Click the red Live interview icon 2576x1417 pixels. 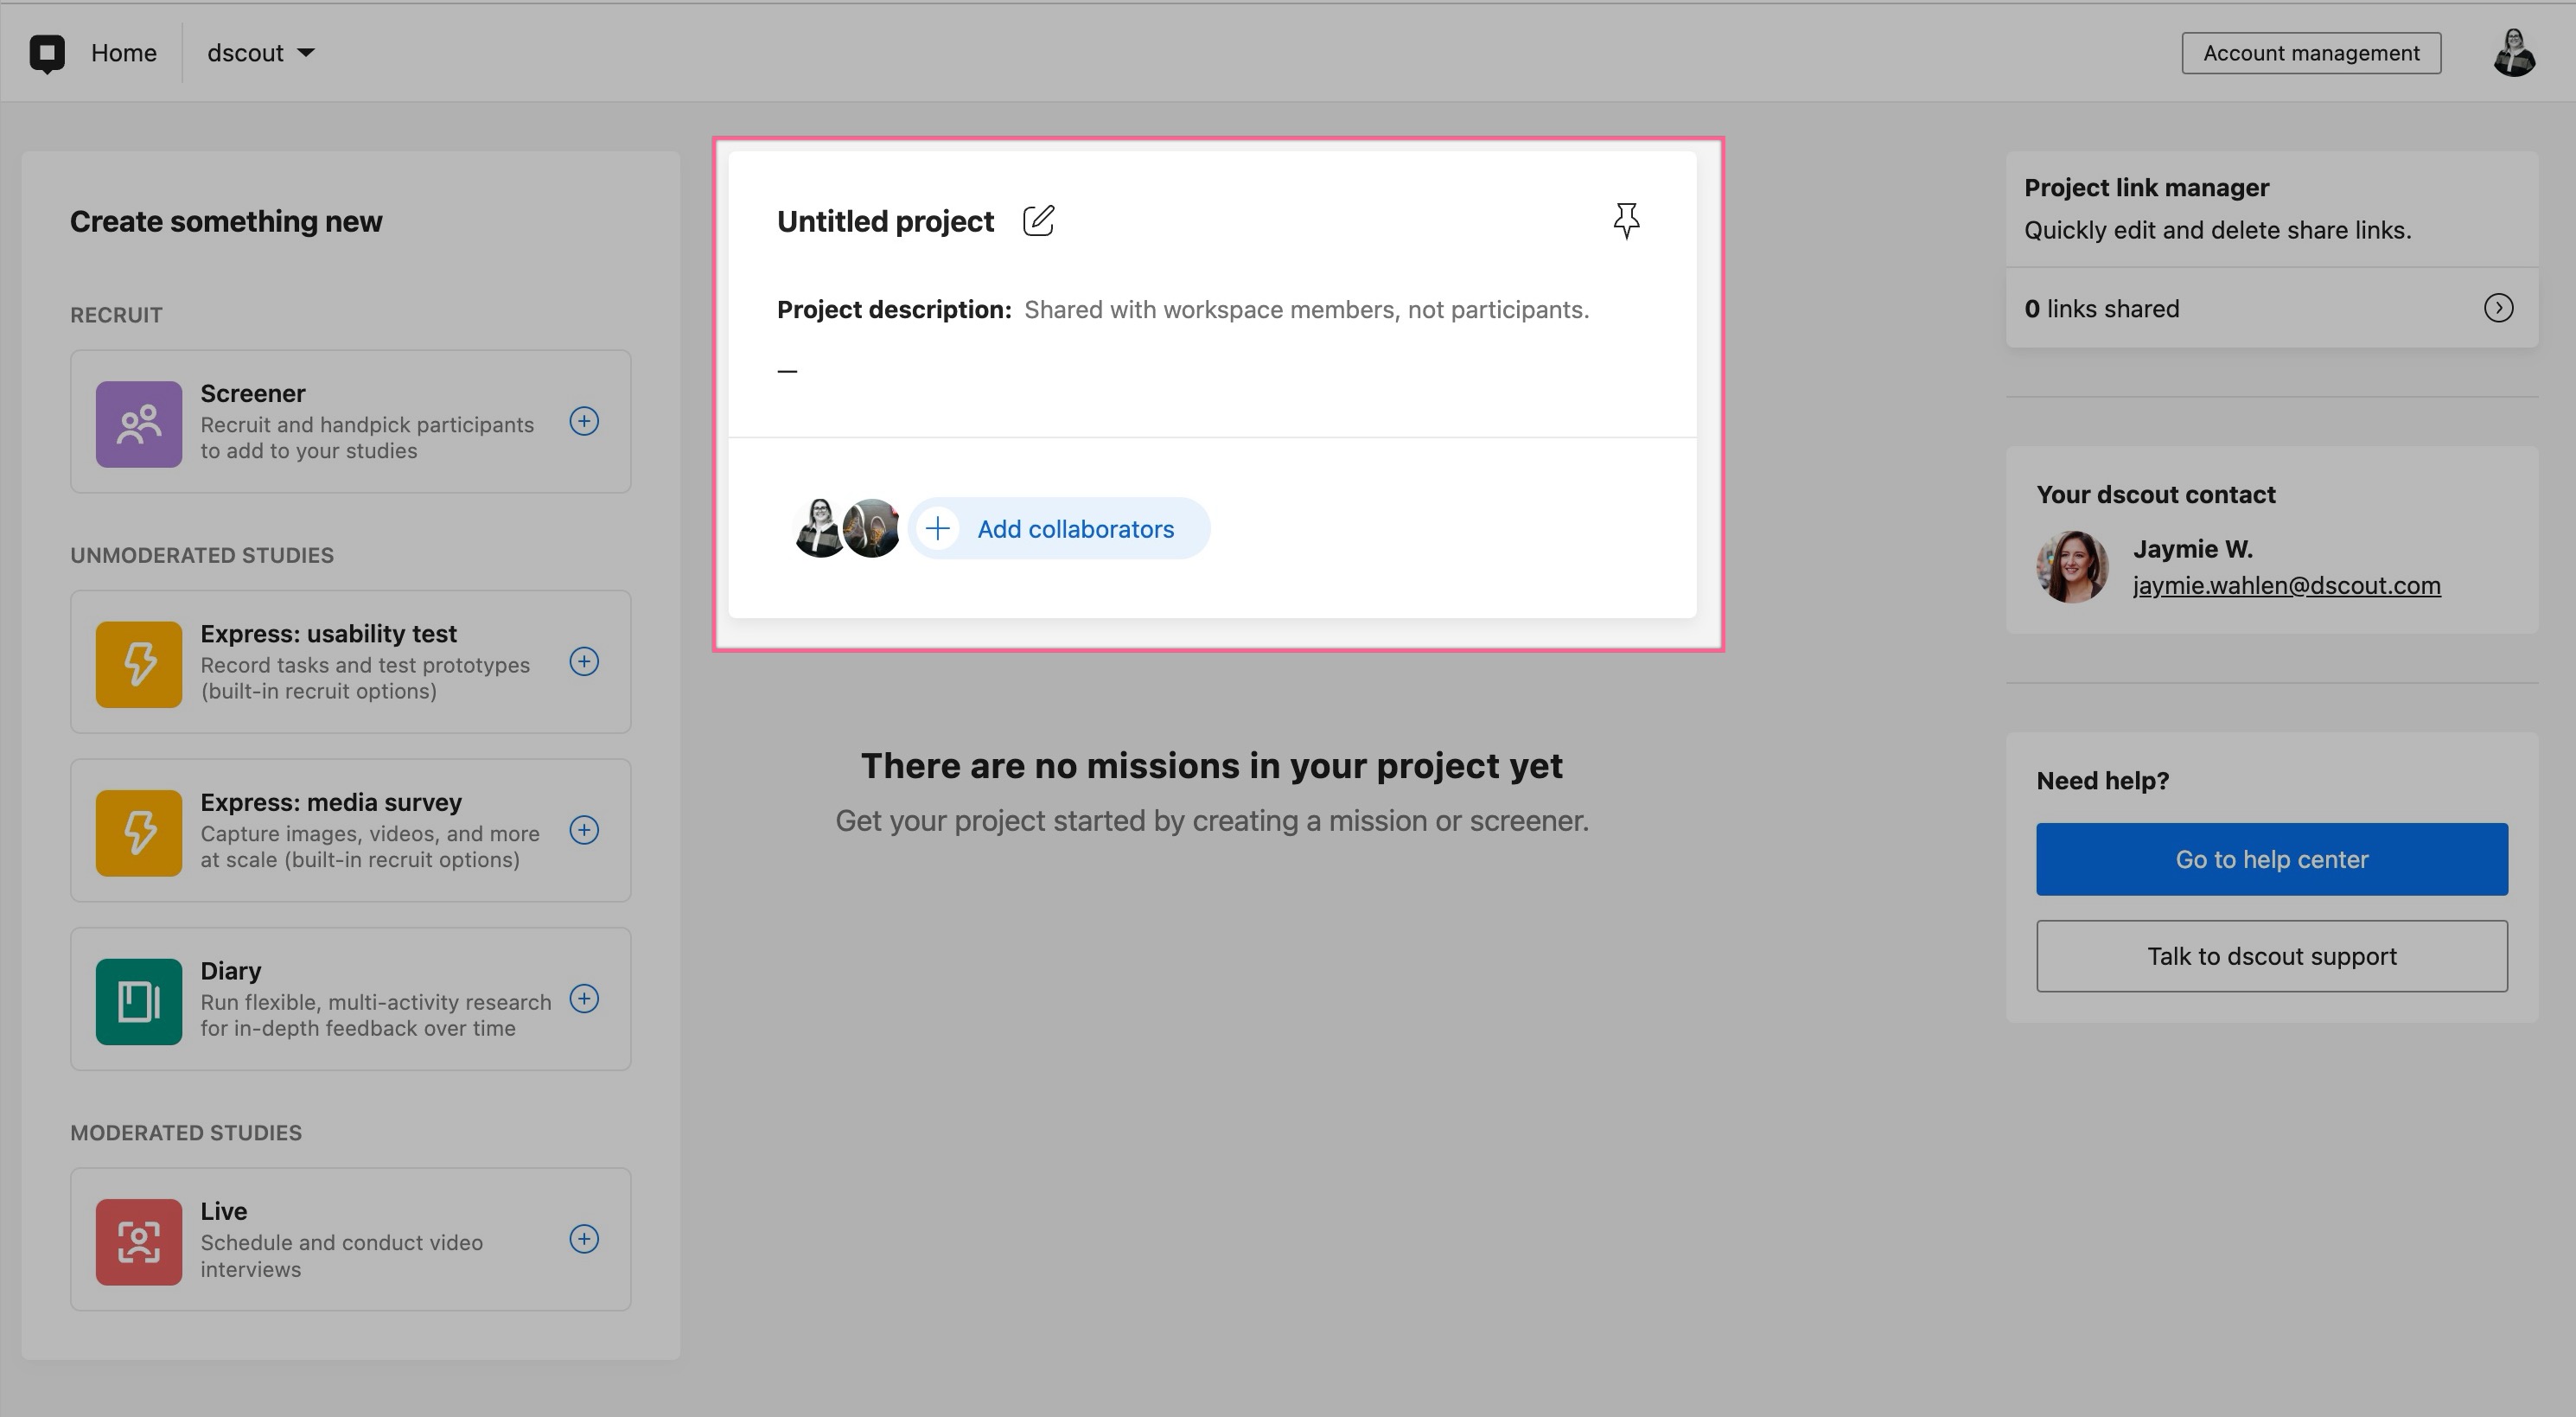click(x=139, y=1242)
